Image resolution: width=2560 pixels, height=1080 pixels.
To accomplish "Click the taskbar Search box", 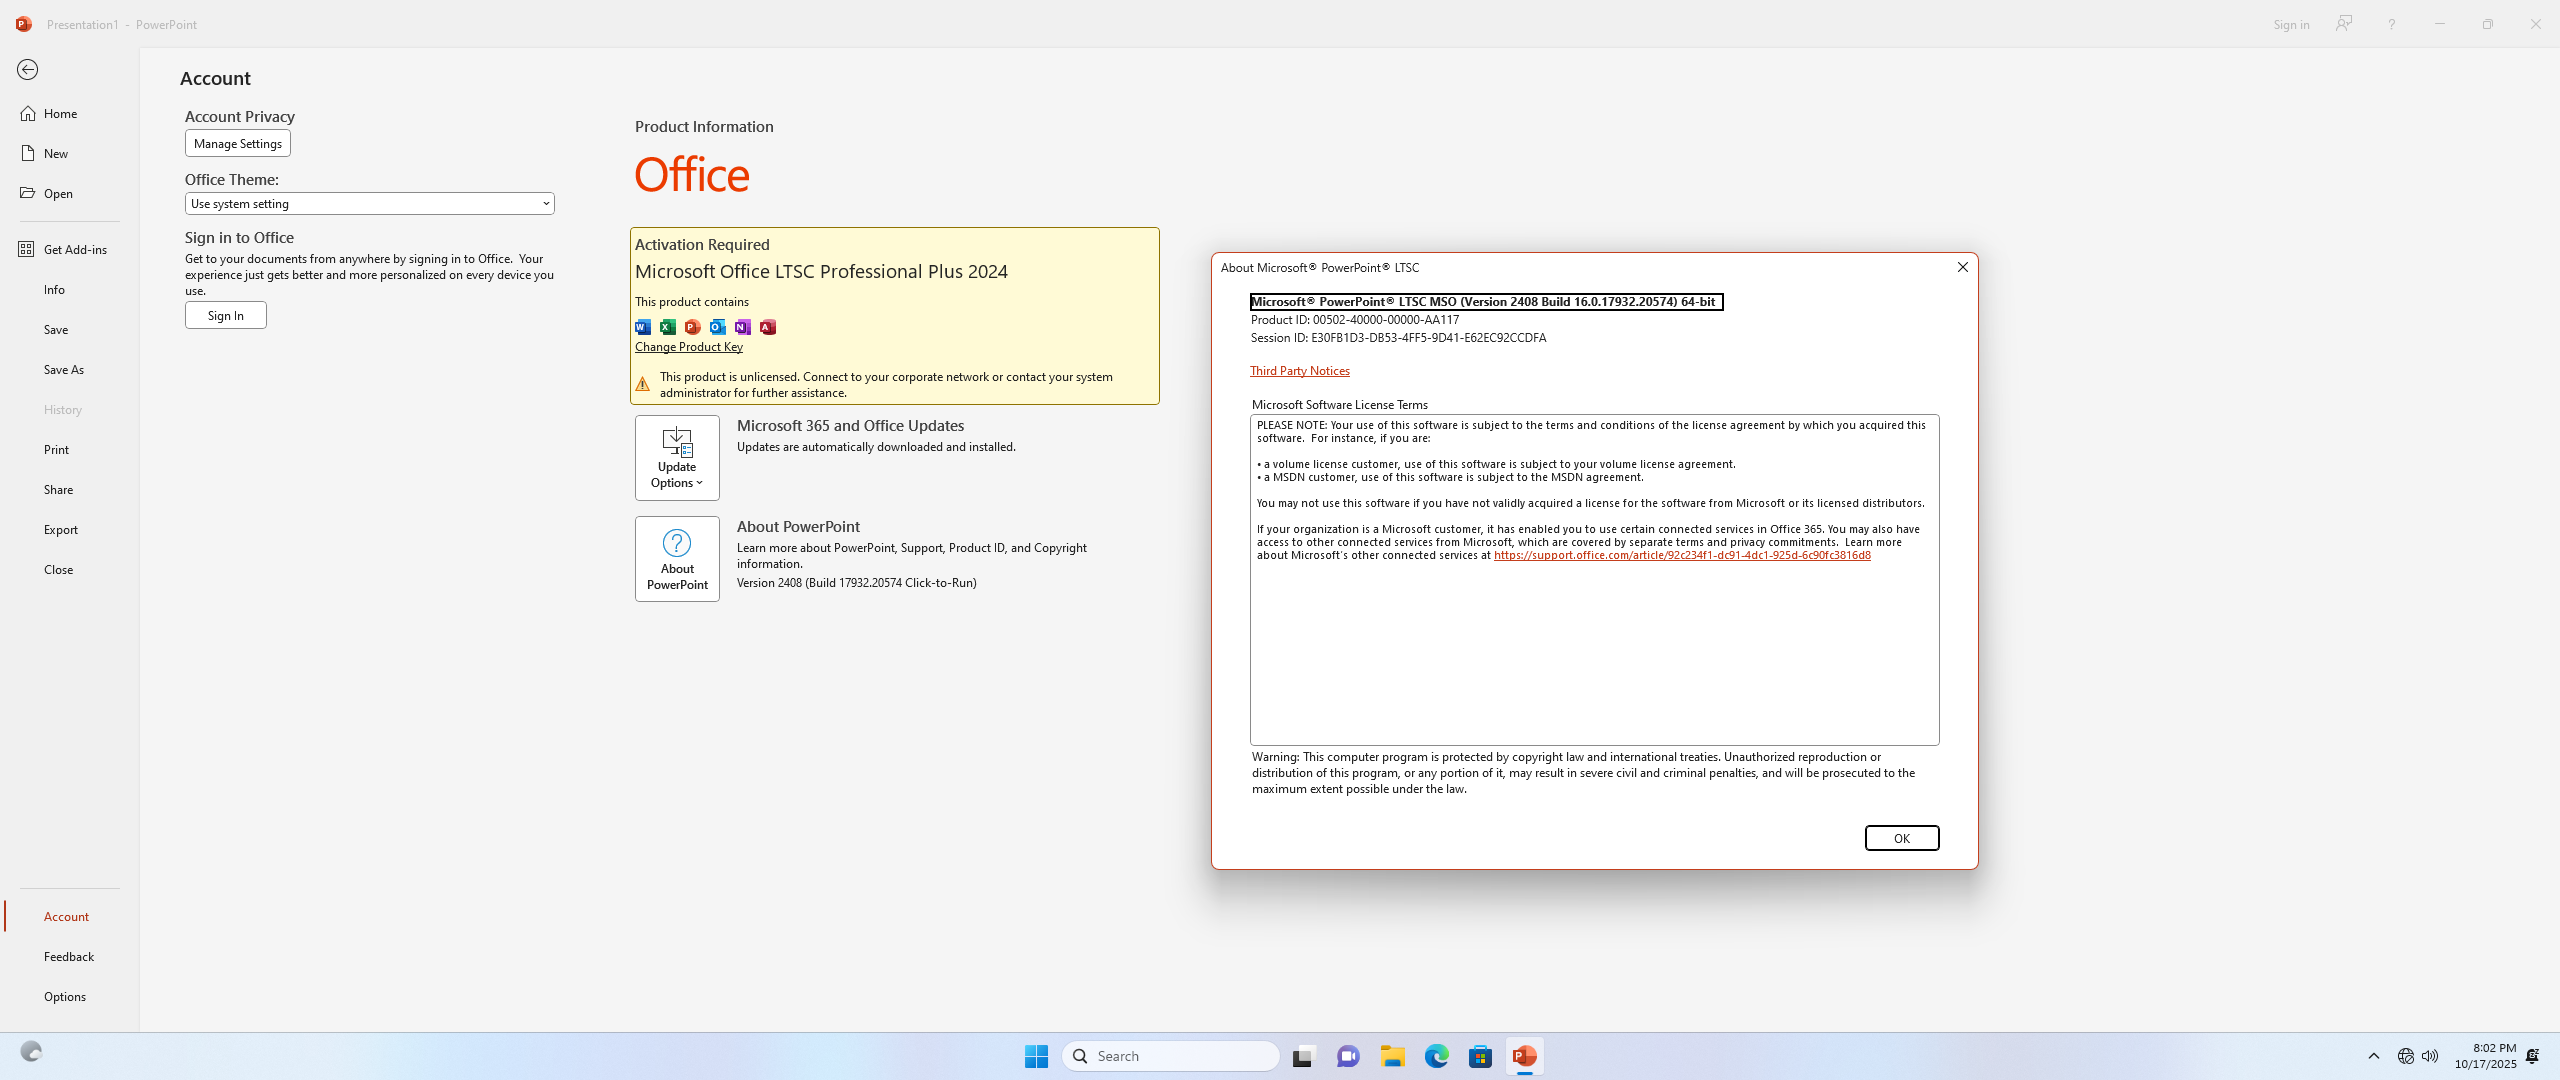I will [x=1171, y=1056].
